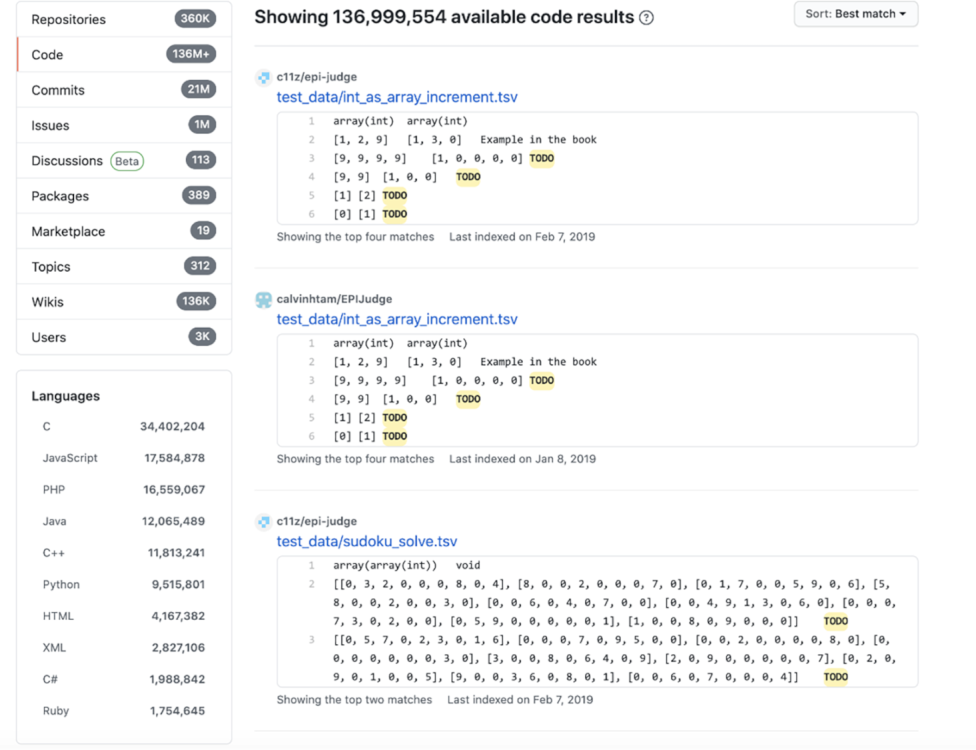Open the Sort: Best match dropdown
Screen dimensions: 976x750
pyautogui.click(x=855, y=14)
